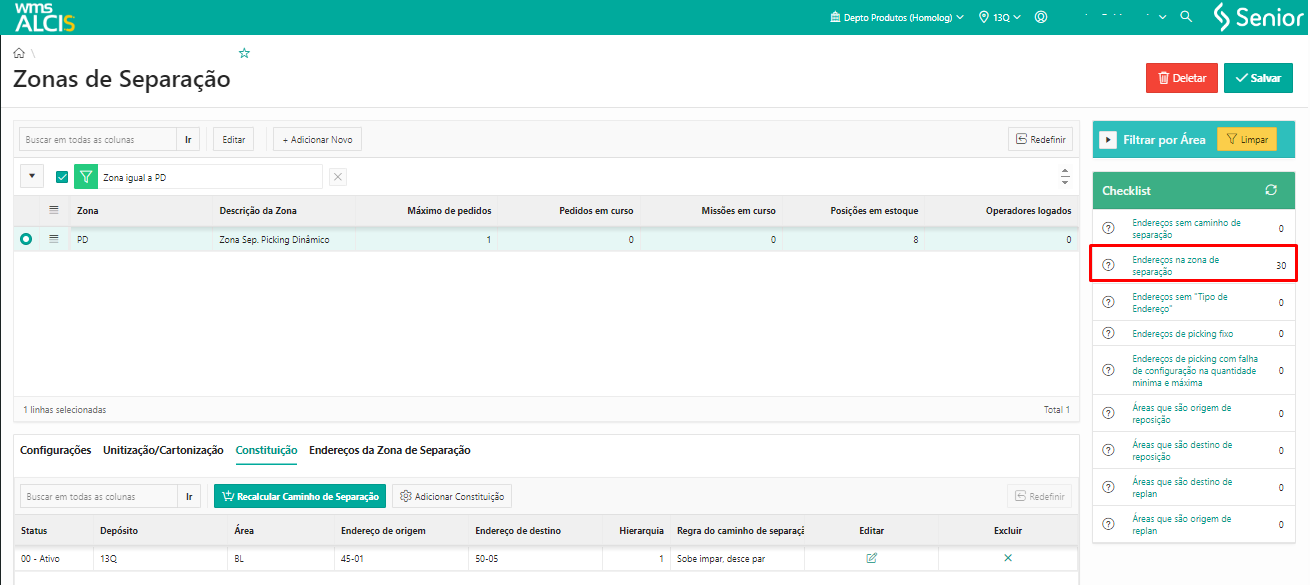Image resolution: width=1310 pixels, height=585 pixels.
Task: Mark page as favorite with star icon
Action: [x=244, y=53]
